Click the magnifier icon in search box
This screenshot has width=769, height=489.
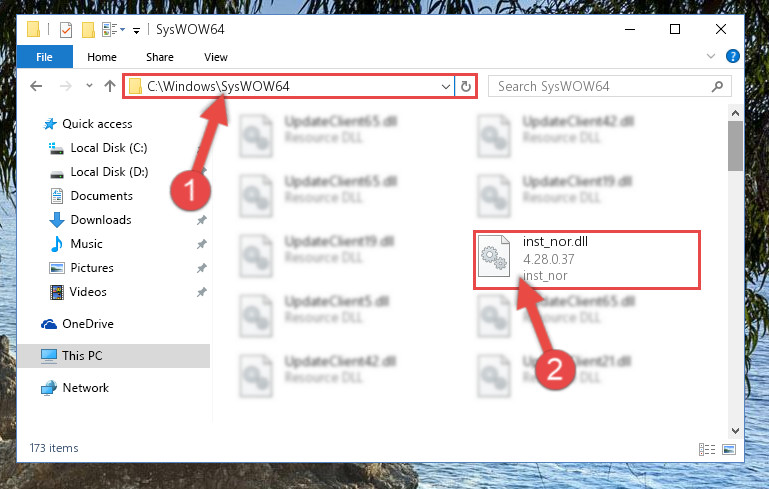717,87
